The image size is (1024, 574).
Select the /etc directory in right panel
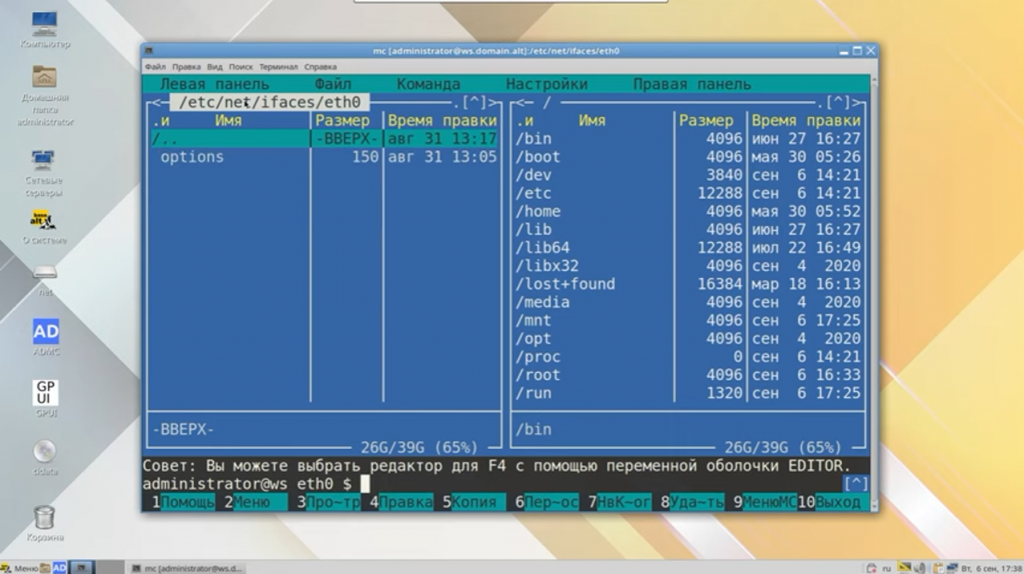click(534, 193)
